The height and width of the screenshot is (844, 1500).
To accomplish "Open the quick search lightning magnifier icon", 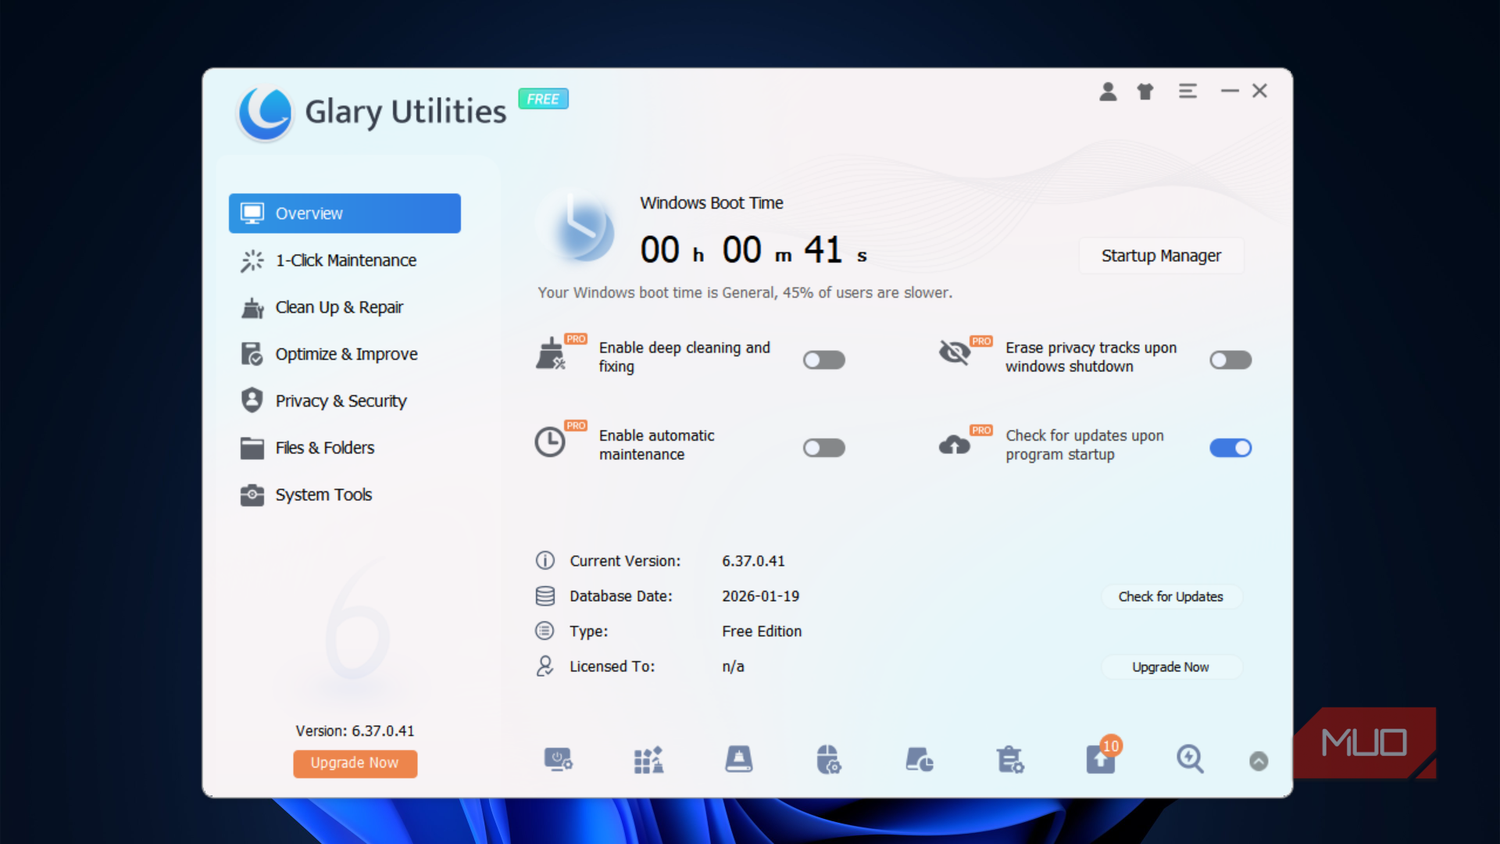I will [x=1190, y=760].
